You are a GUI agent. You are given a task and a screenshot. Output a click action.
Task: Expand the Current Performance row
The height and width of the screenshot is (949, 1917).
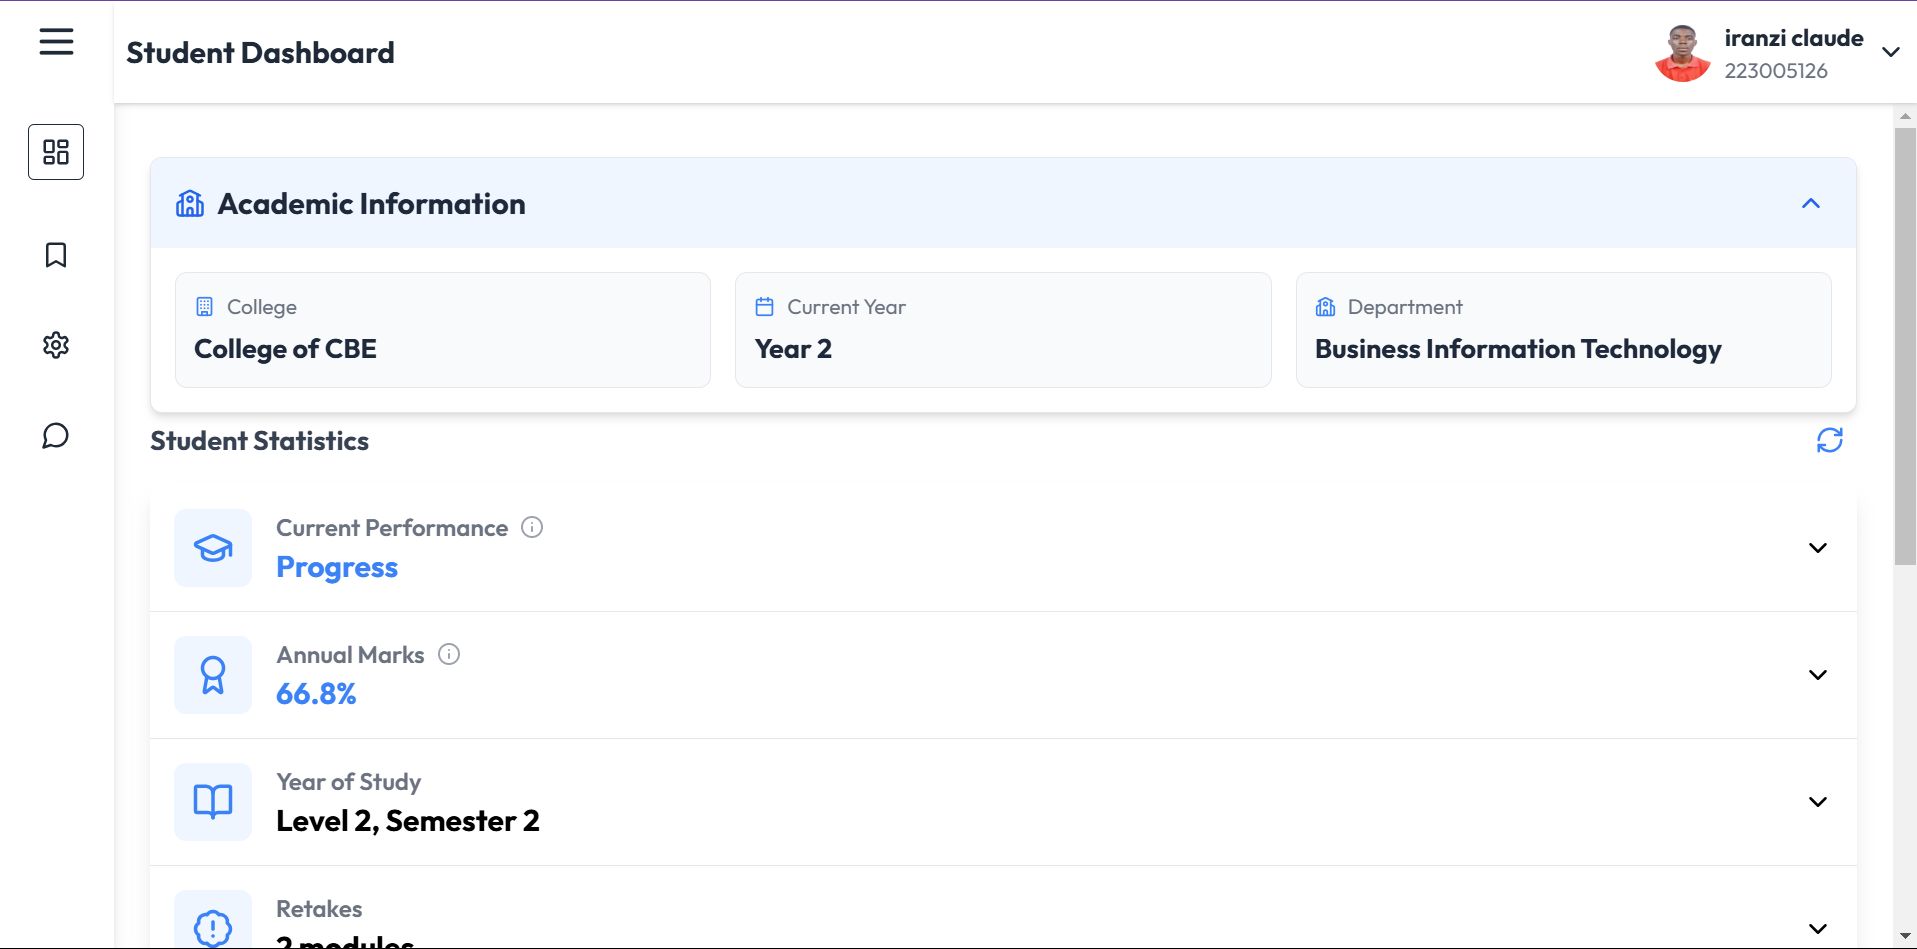point(1817,548)
